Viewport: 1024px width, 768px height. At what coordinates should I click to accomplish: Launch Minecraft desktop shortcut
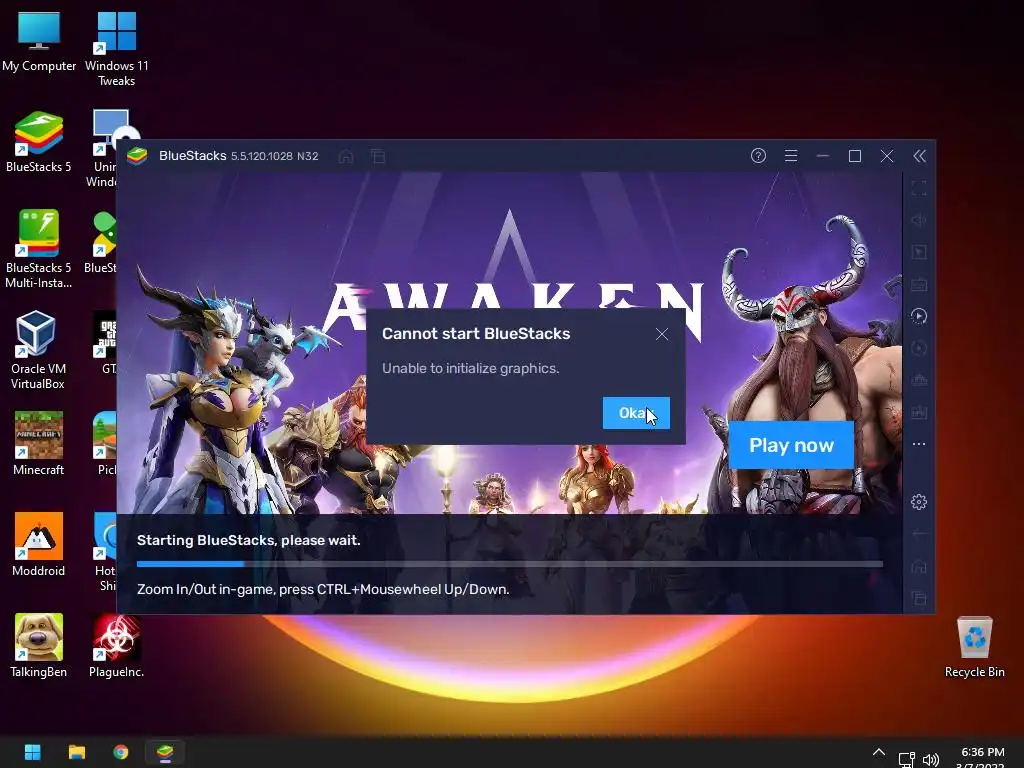(39, 443)
